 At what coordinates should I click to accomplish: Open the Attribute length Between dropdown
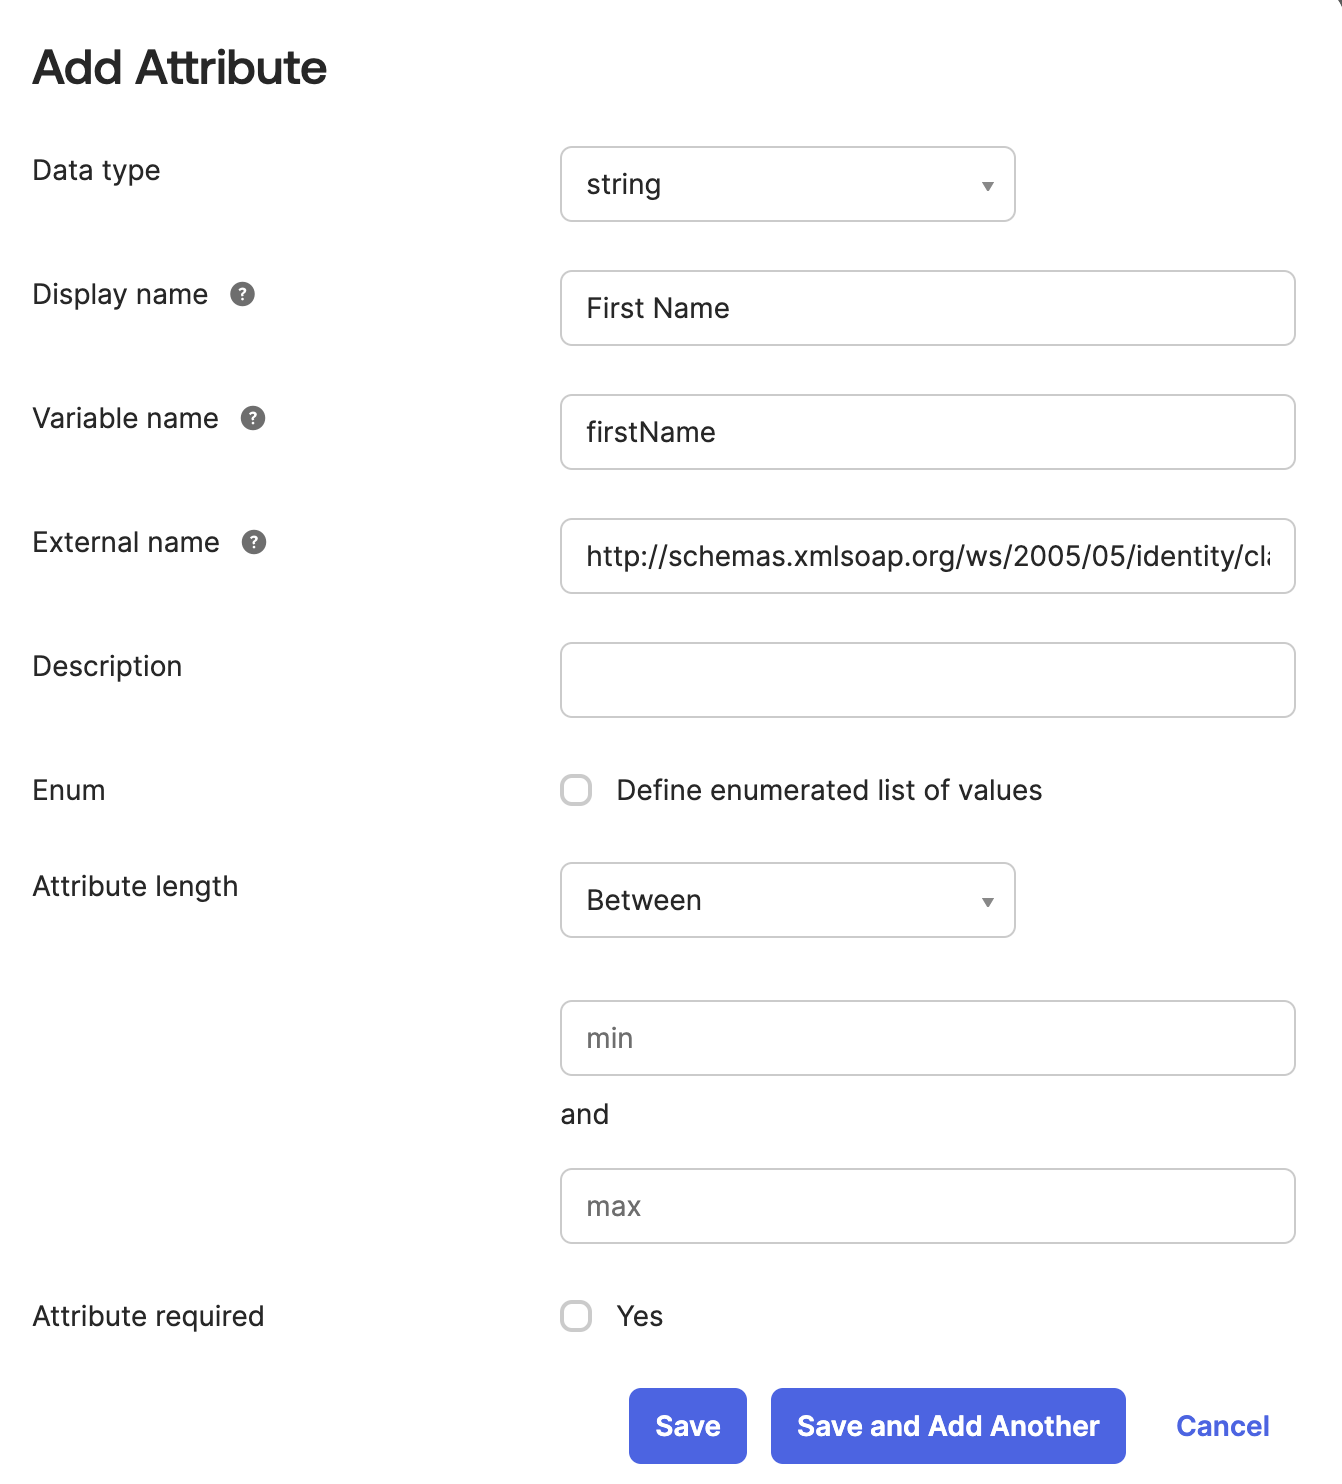[787, 900]
